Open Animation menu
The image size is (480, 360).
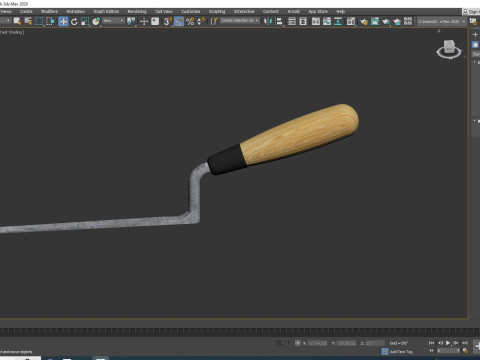pos(75,11)
